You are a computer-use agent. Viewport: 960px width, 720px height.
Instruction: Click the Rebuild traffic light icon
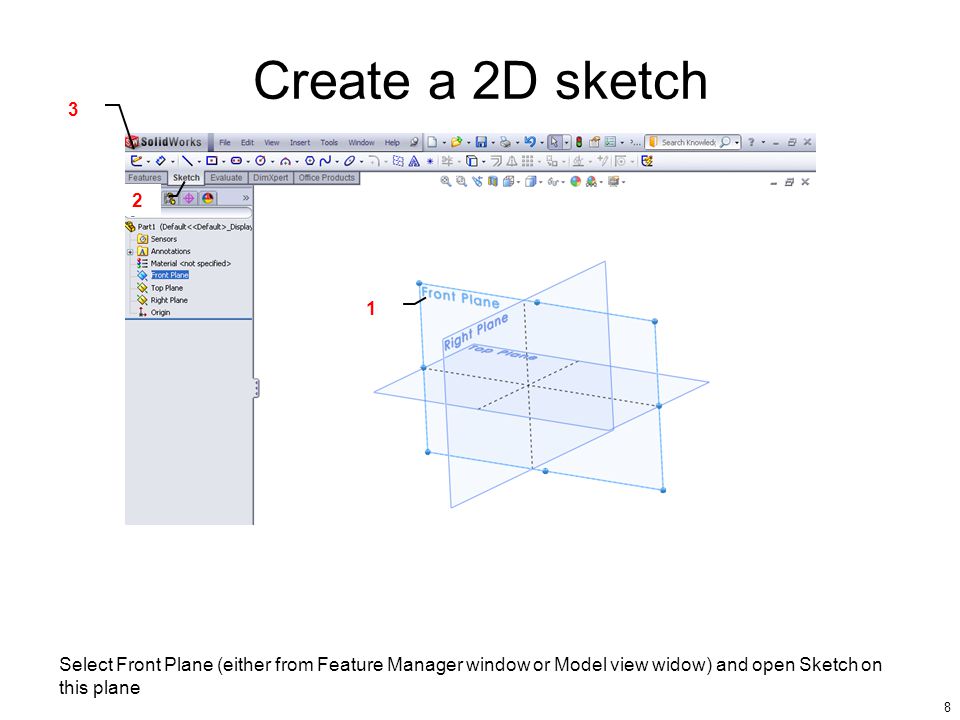coord(579,142)
